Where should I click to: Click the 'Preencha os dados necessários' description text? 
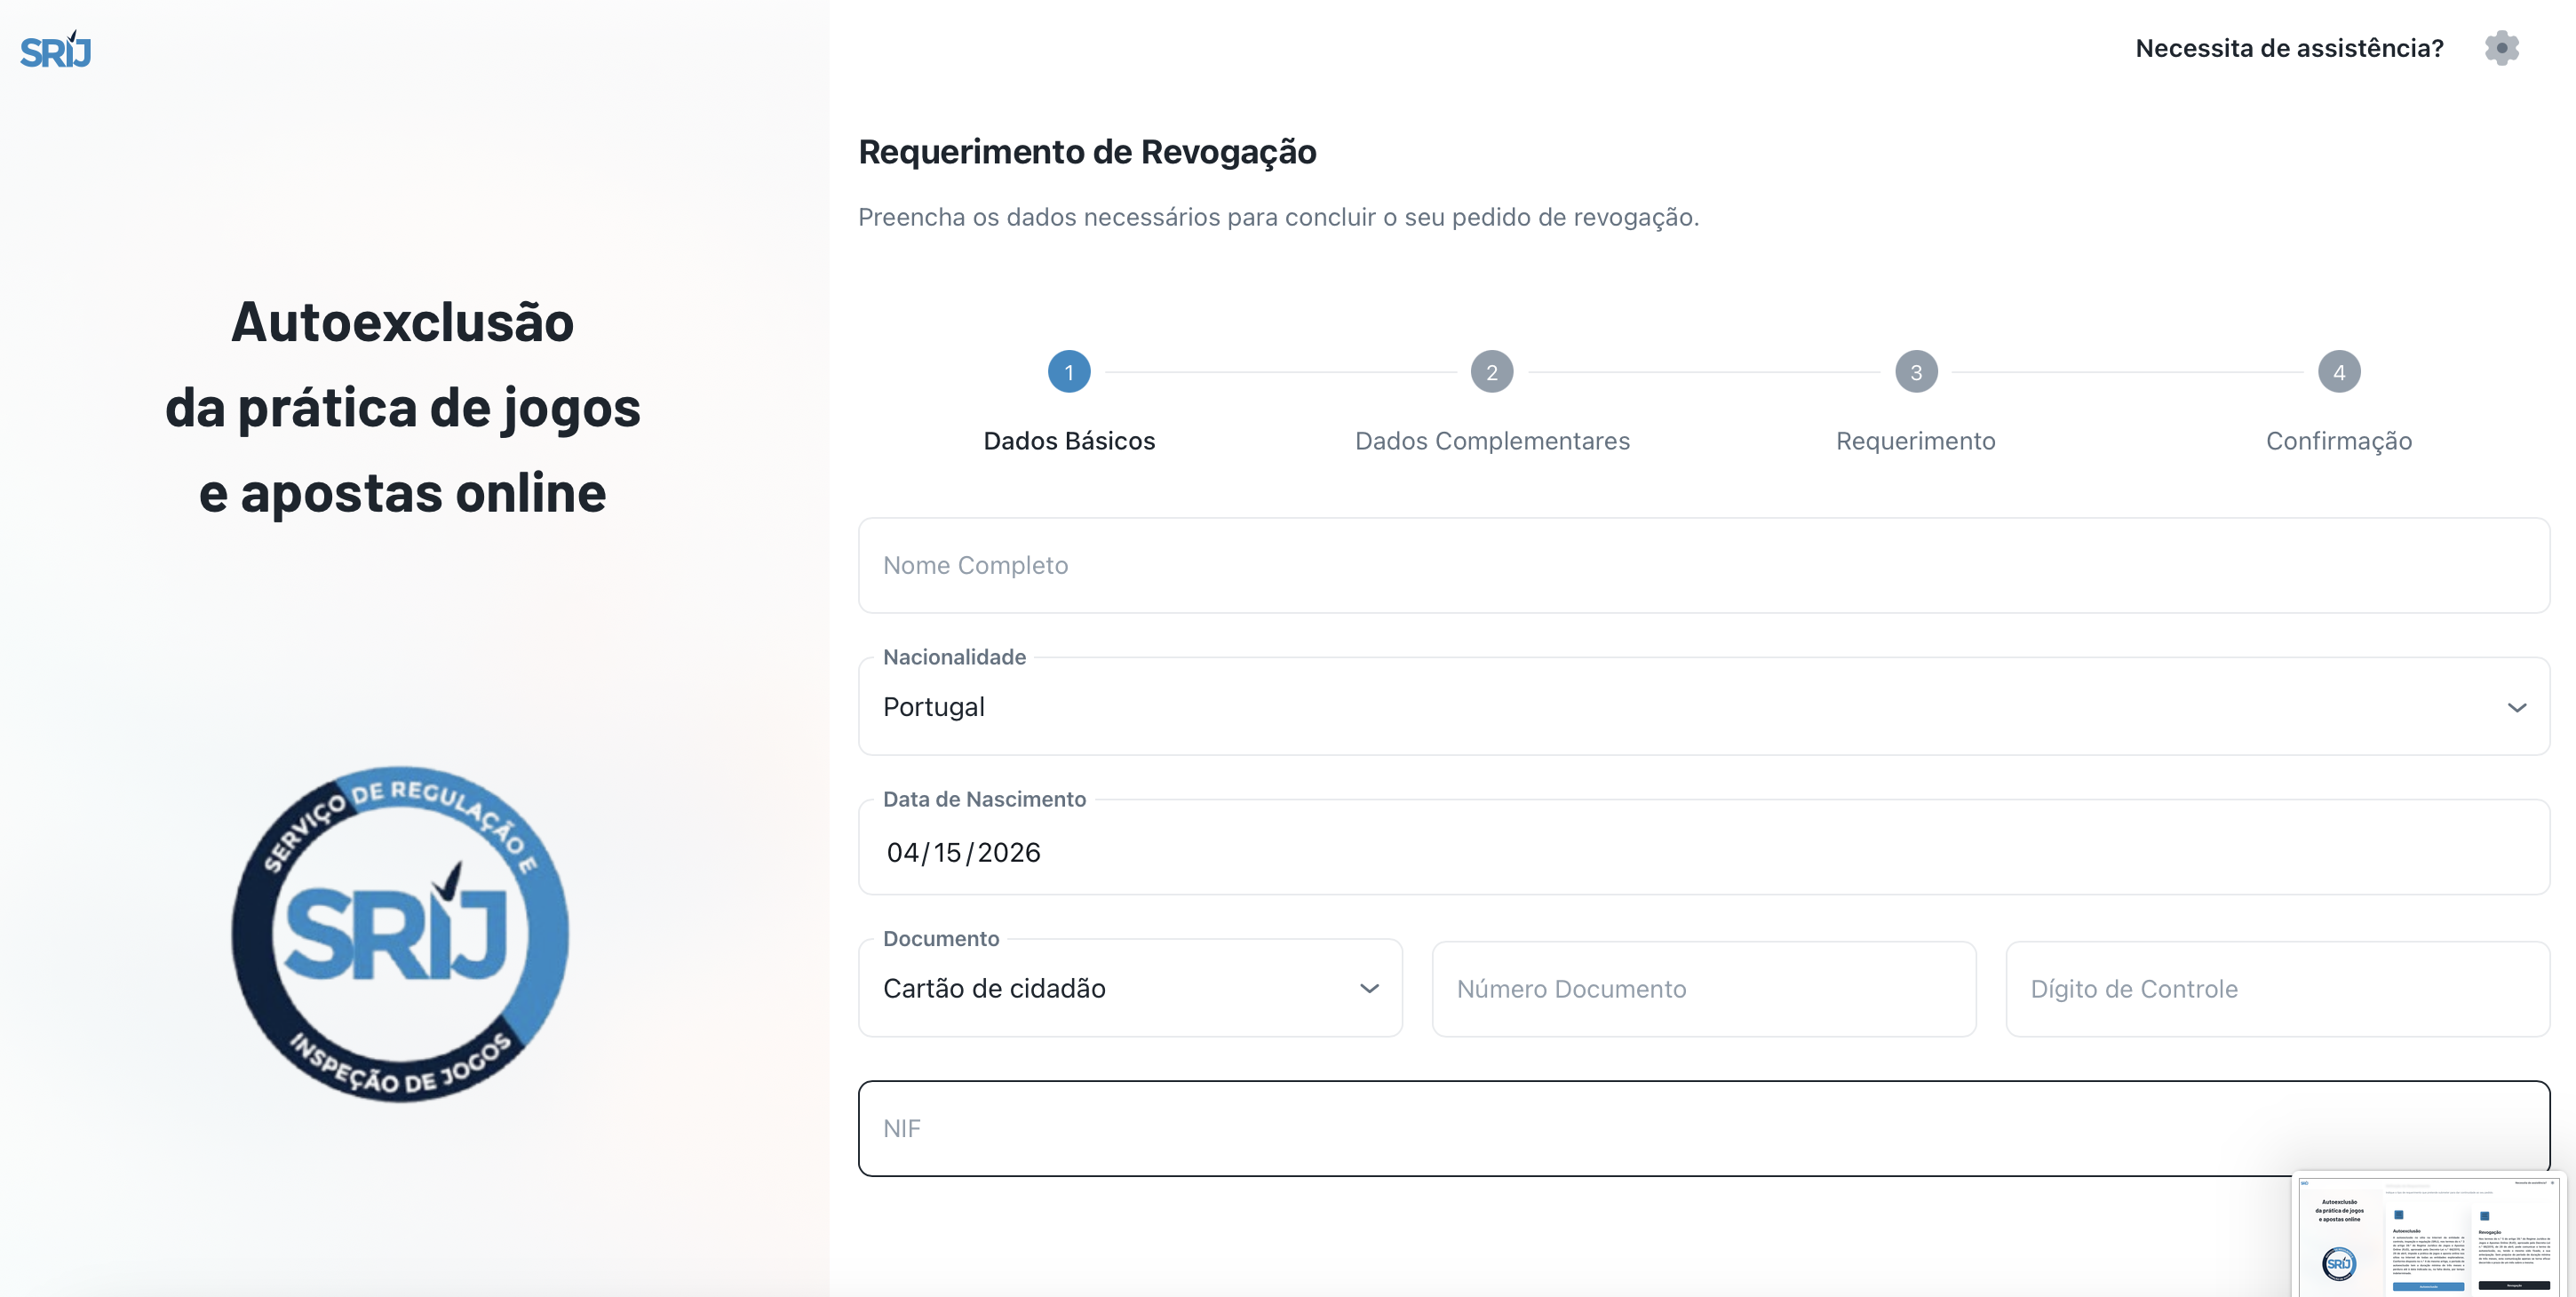(x=1278, y=217)
